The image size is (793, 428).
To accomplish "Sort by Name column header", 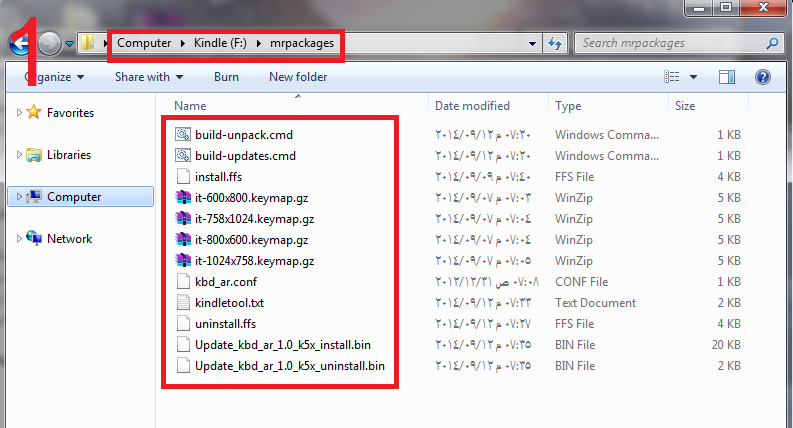I will click(x=190, y=106).
